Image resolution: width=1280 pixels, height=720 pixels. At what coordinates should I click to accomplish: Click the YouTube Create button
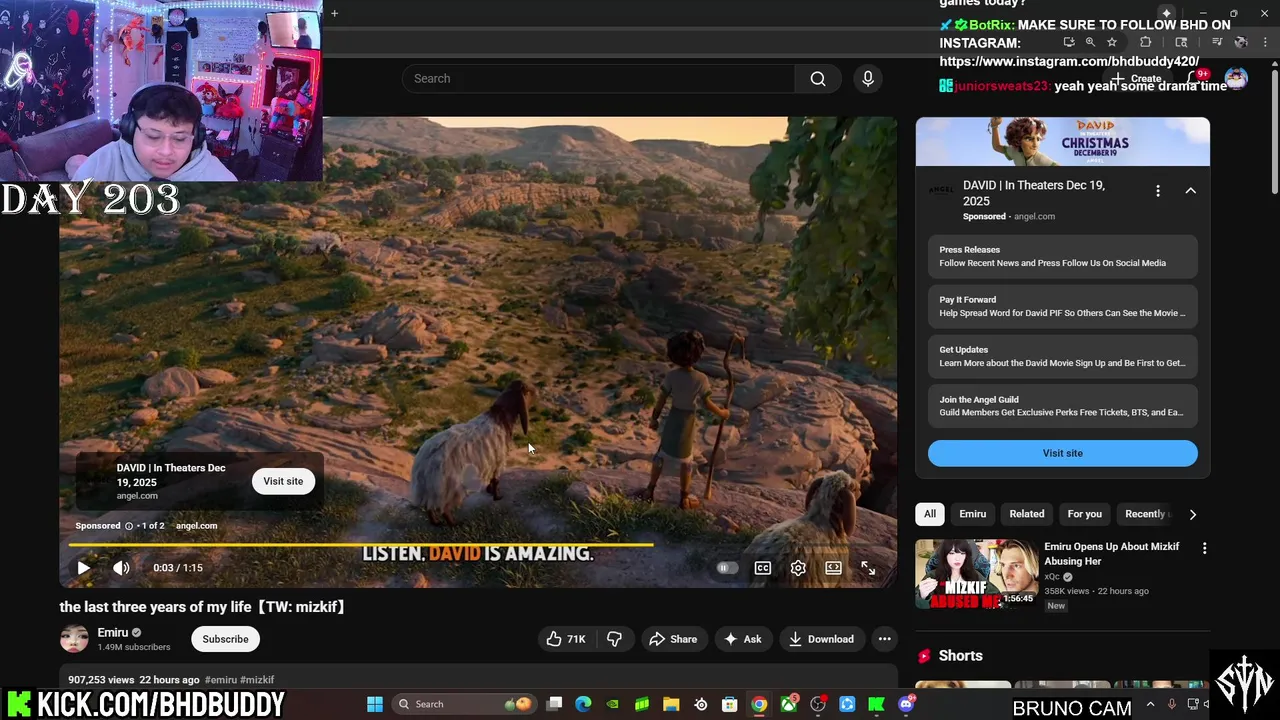[1137, 78]
